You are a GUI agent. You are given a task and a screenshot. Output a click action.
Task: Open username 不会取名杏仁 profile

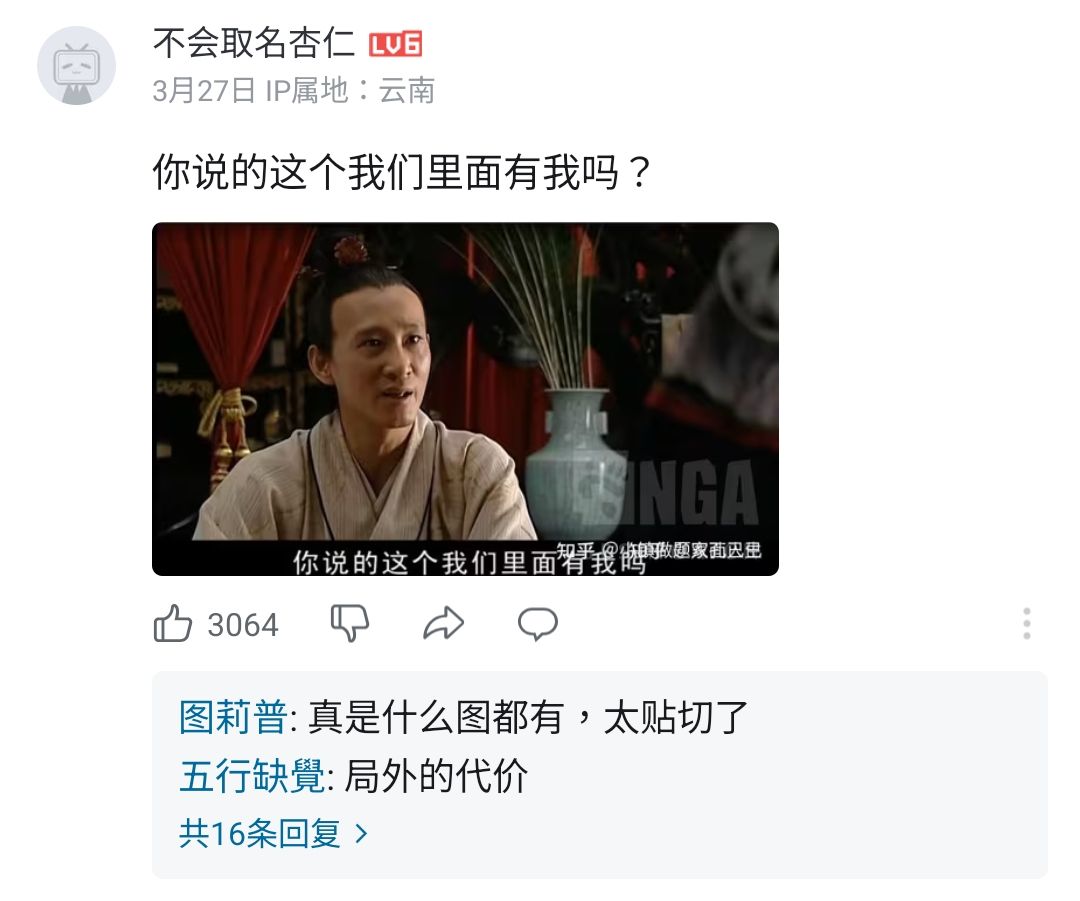click(x=253, y=43)
